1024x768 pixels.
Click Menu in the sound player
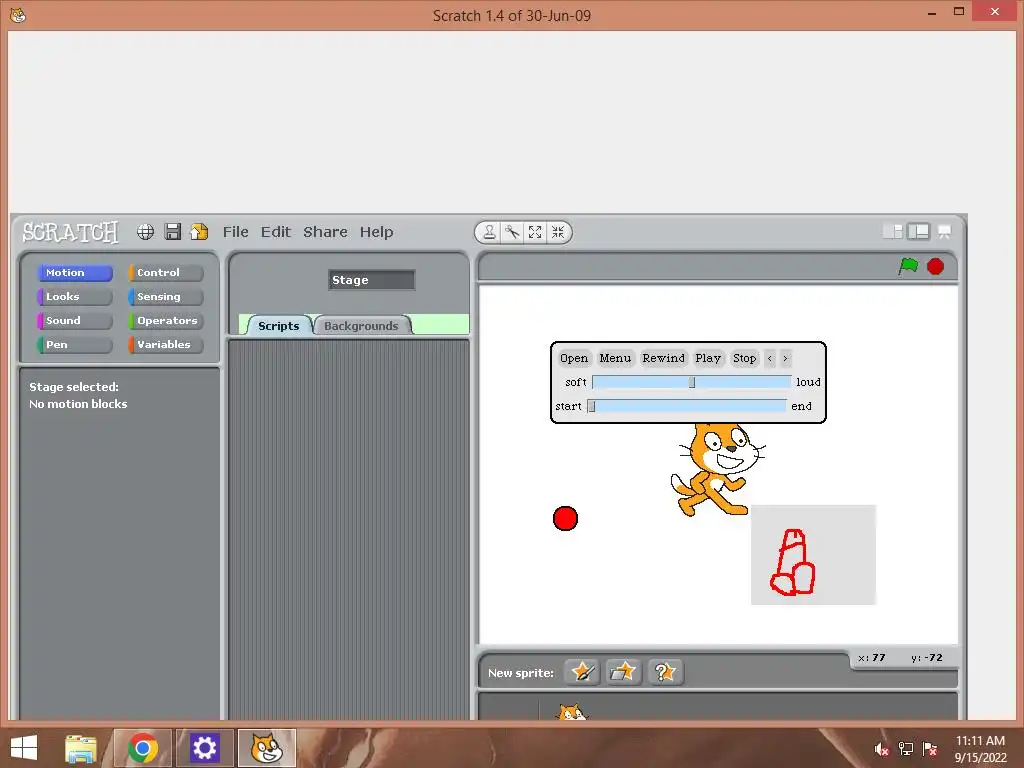point(615,358)
